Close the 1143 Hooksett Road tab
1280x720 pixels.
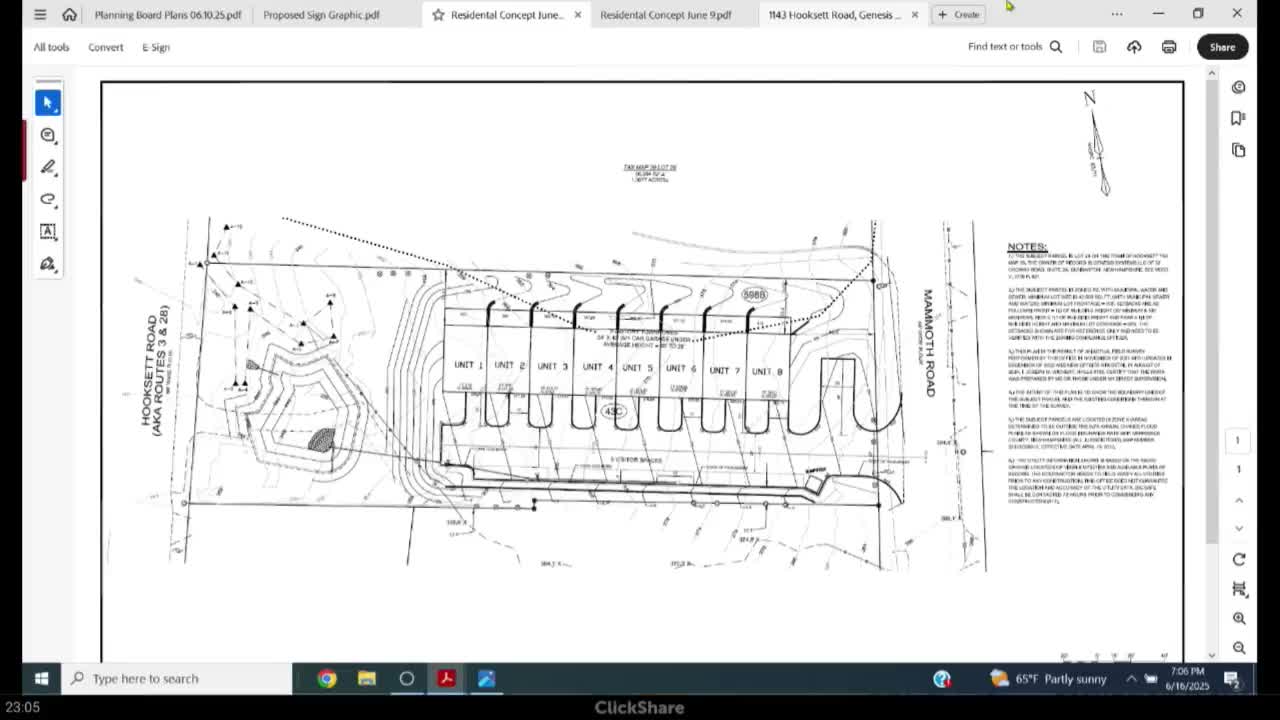pyautogui.click(x=914, y=15)
